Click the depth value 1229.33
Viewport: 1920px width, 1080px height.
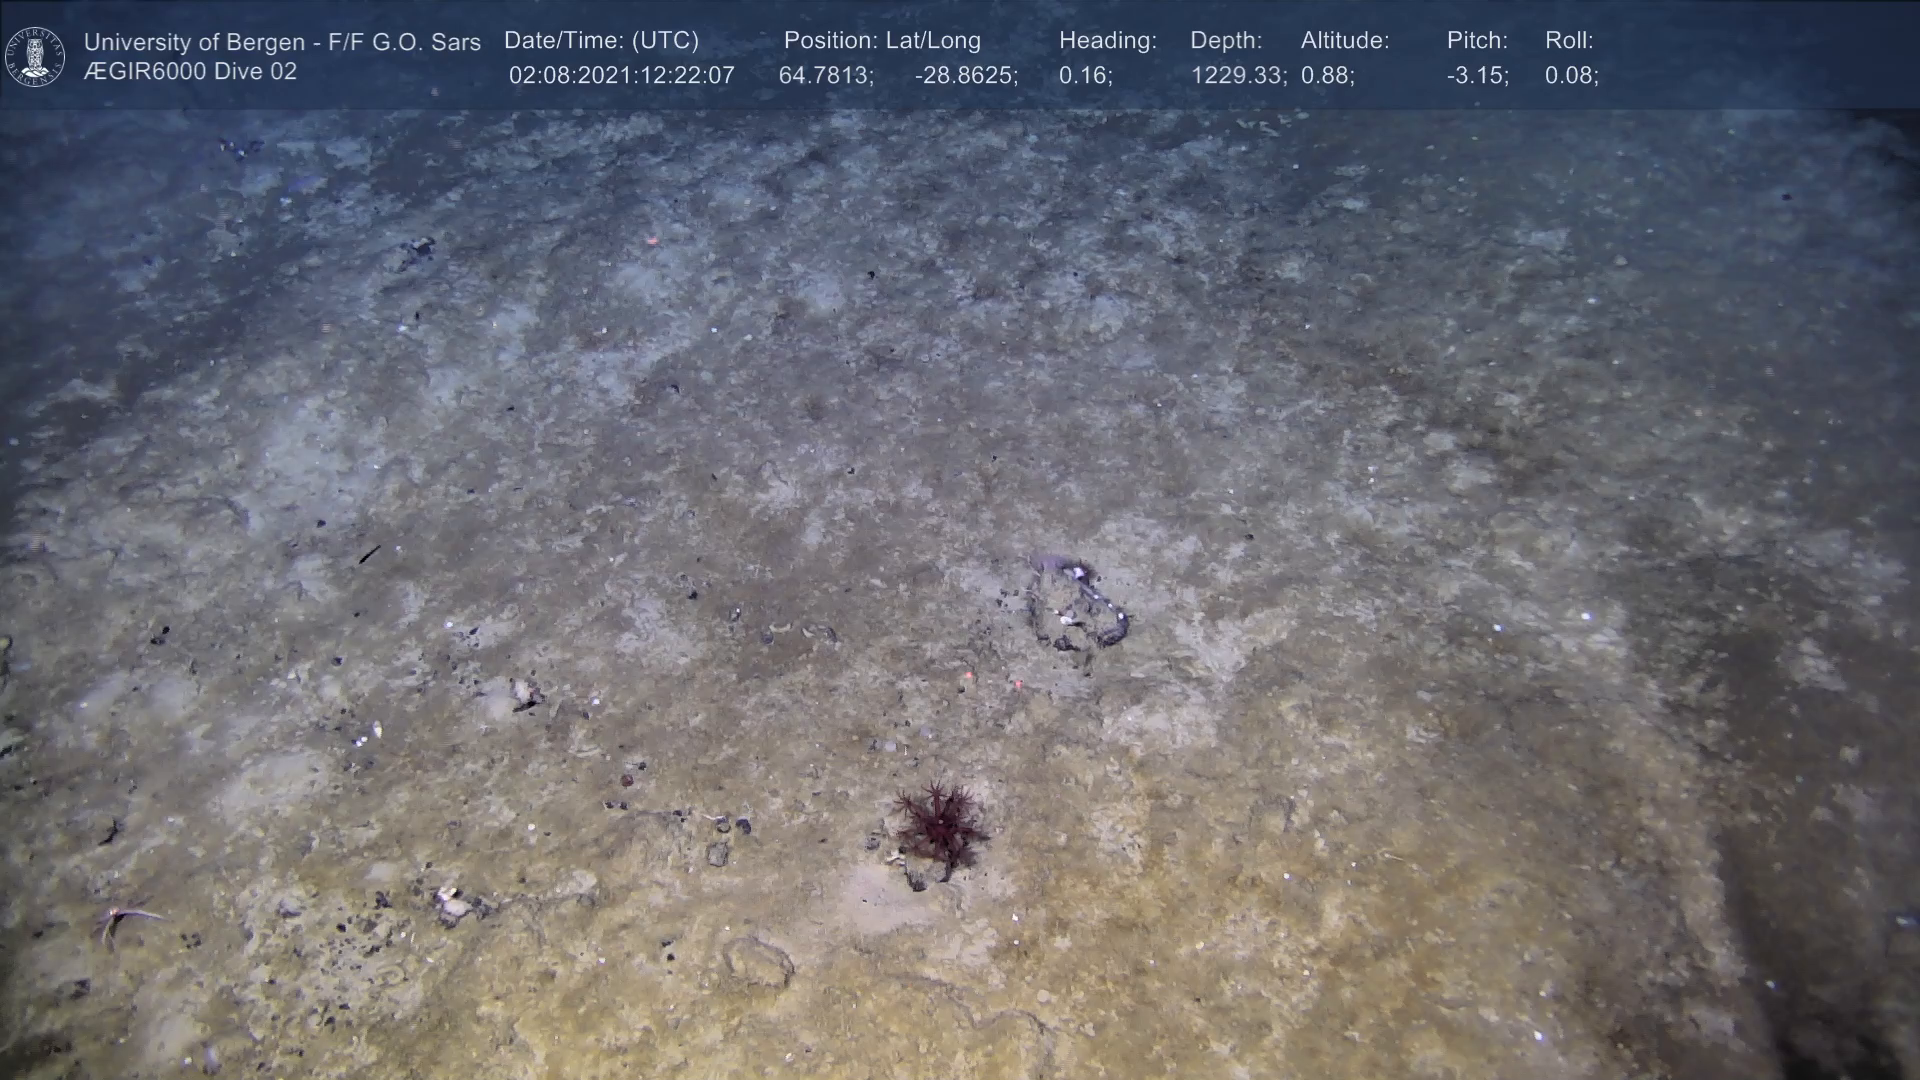pyautogui.click(x=1238, y=76)
